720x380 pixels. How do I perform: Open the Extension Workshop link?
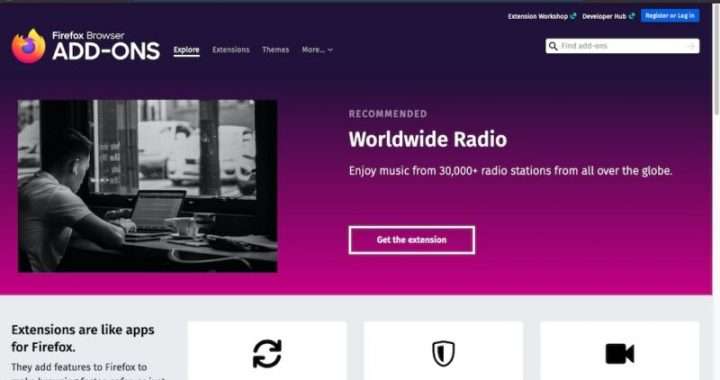coord(538,16)
